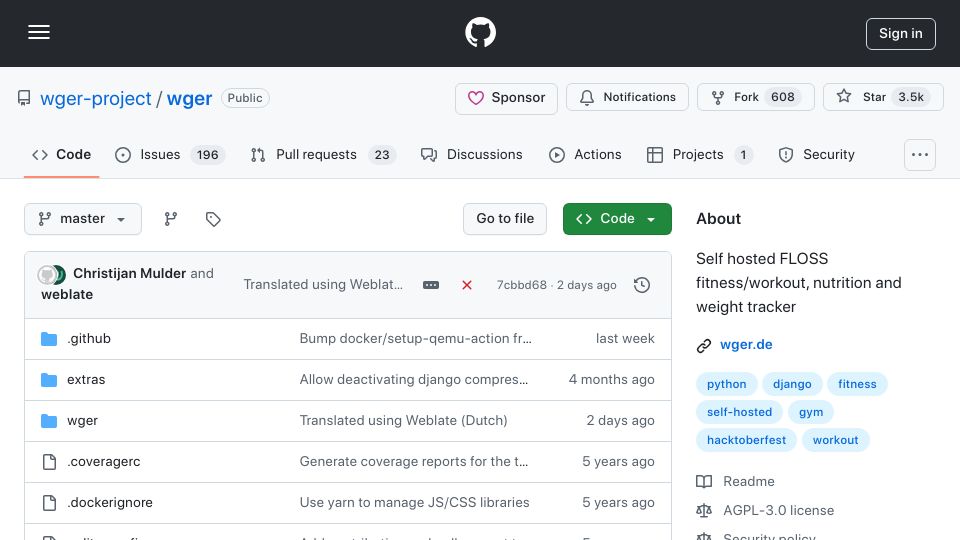Select the self-hosted topic tag
Viewport: 960px width, 540px height.
739,413
